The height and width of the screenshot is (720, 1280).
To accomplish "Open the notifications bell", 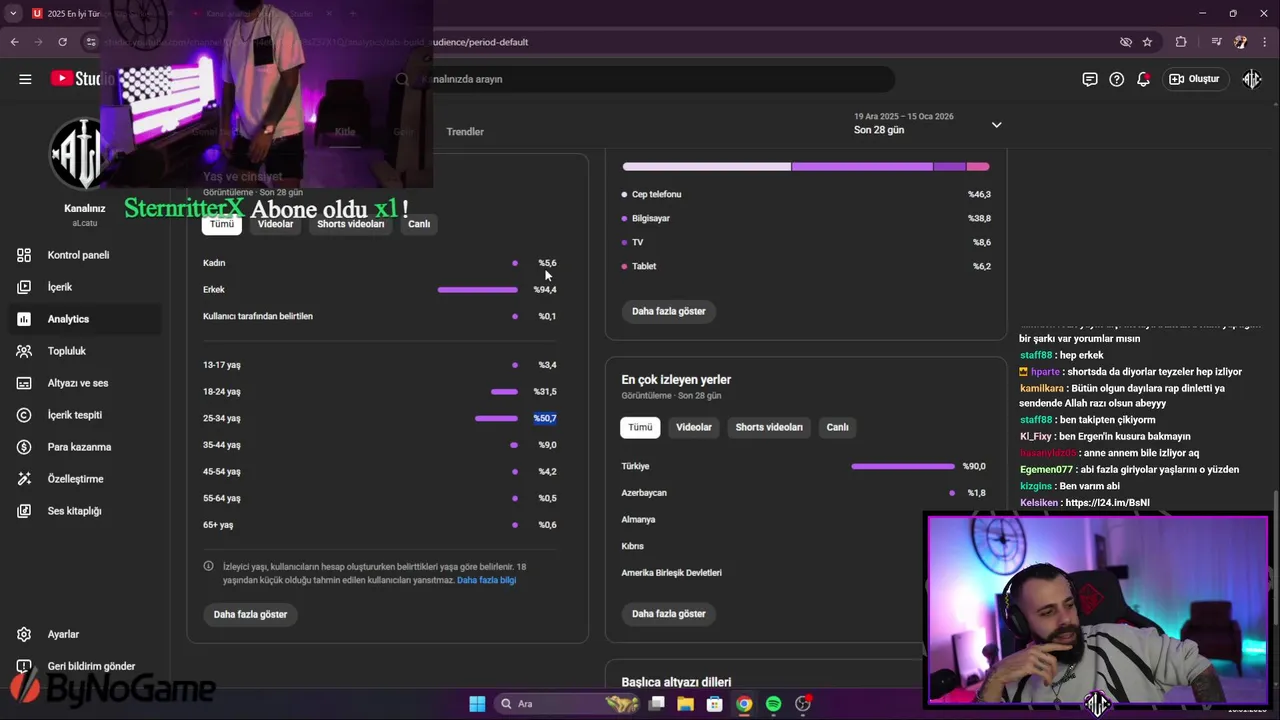I will point(1143,79).
